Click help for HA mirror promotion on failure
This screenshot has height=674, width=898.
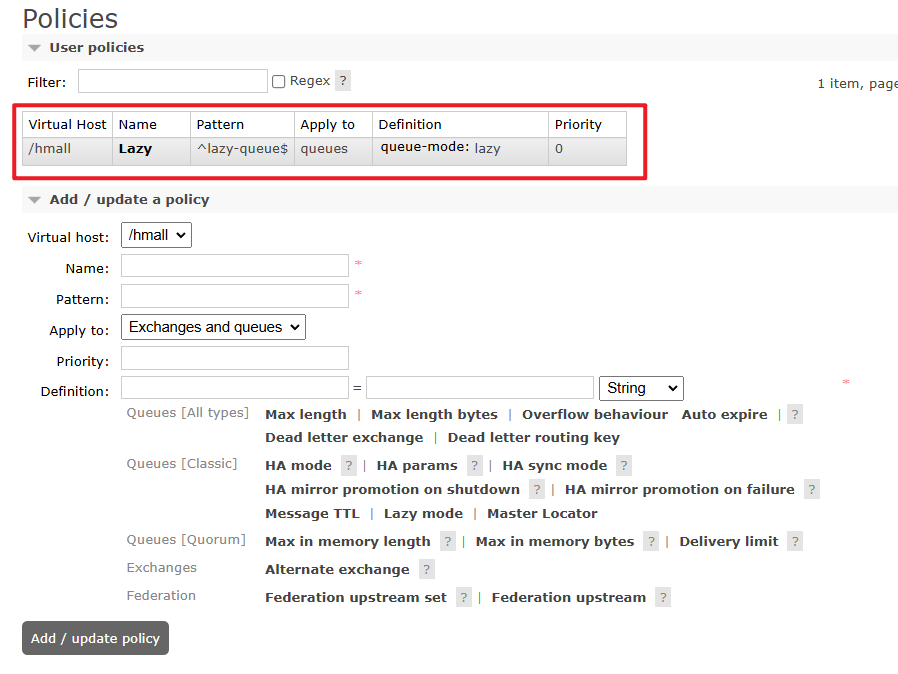(812, 490)
